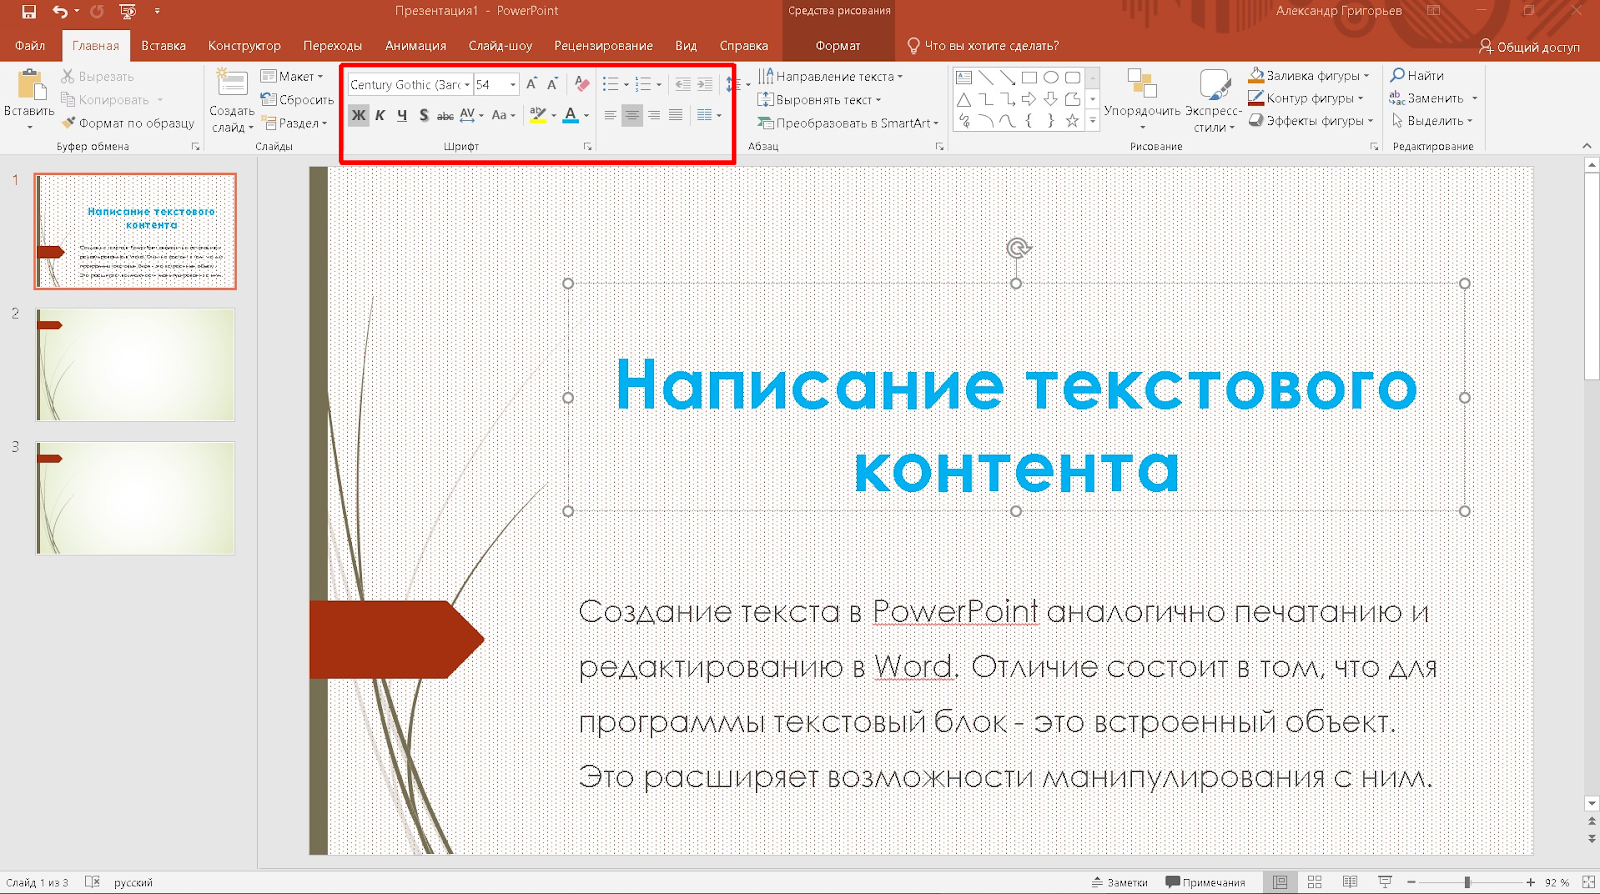Click the Save icon in title bar
1600x894 pixels.
(29, 12)
